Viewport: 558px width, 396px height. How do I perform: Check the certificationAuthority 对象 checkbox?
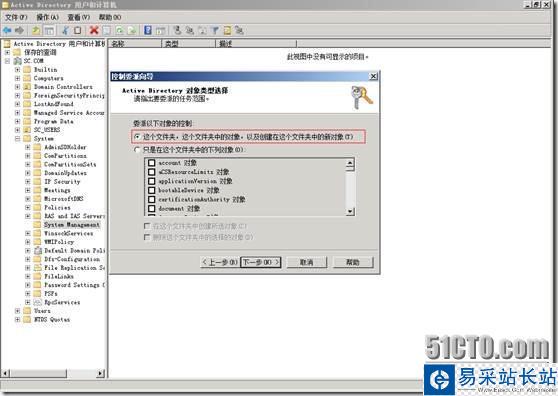(x=152, y=199)
